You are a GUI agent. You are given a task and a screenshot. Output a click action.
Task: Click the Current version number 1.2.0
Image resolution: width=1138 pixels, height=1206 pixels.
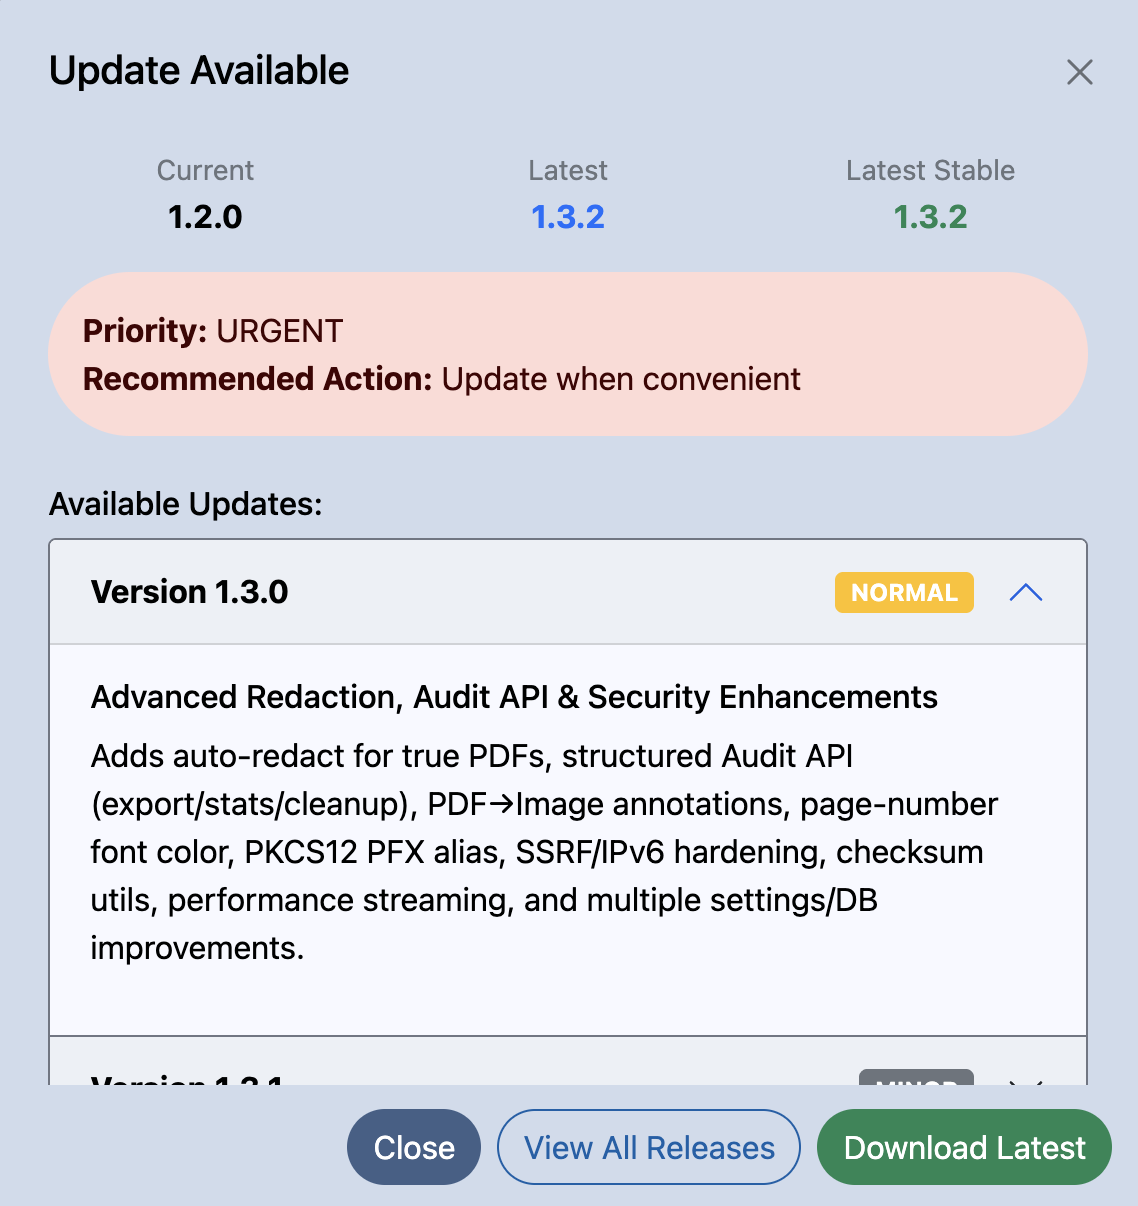pos(205,217)
